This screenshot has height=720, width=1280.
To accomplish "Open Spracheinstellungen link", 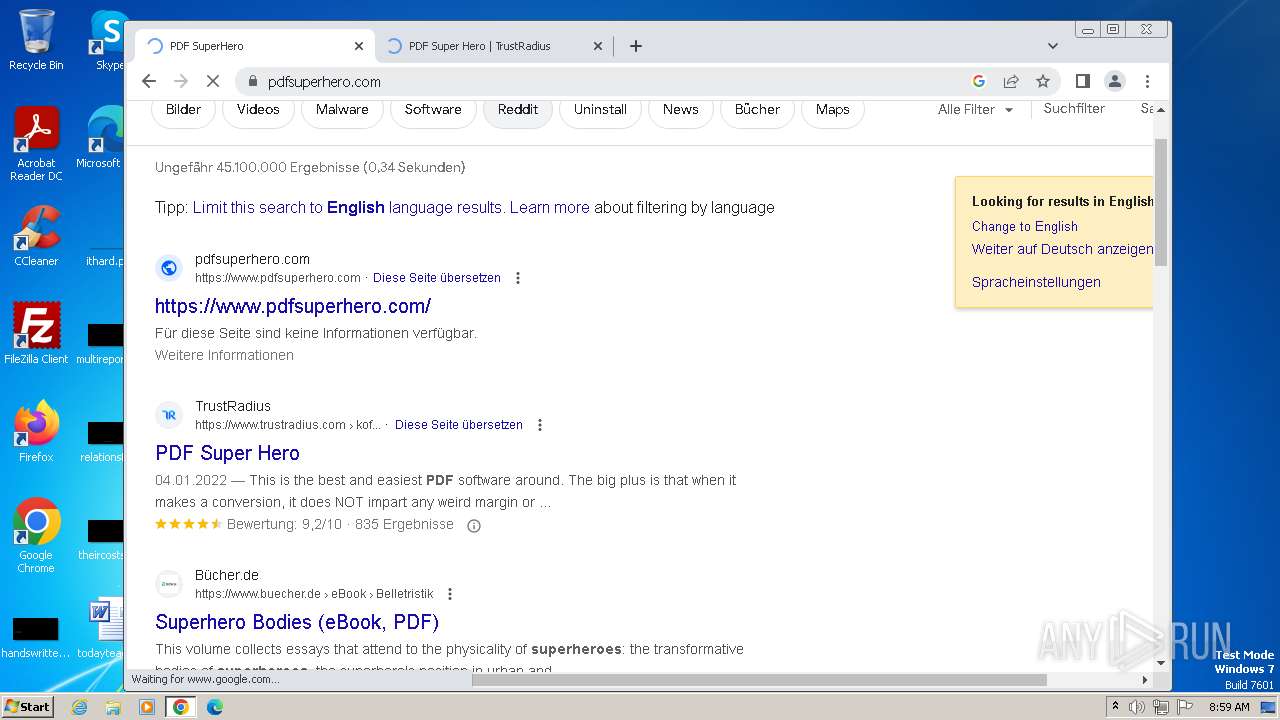I will (x=1036, y=282).
